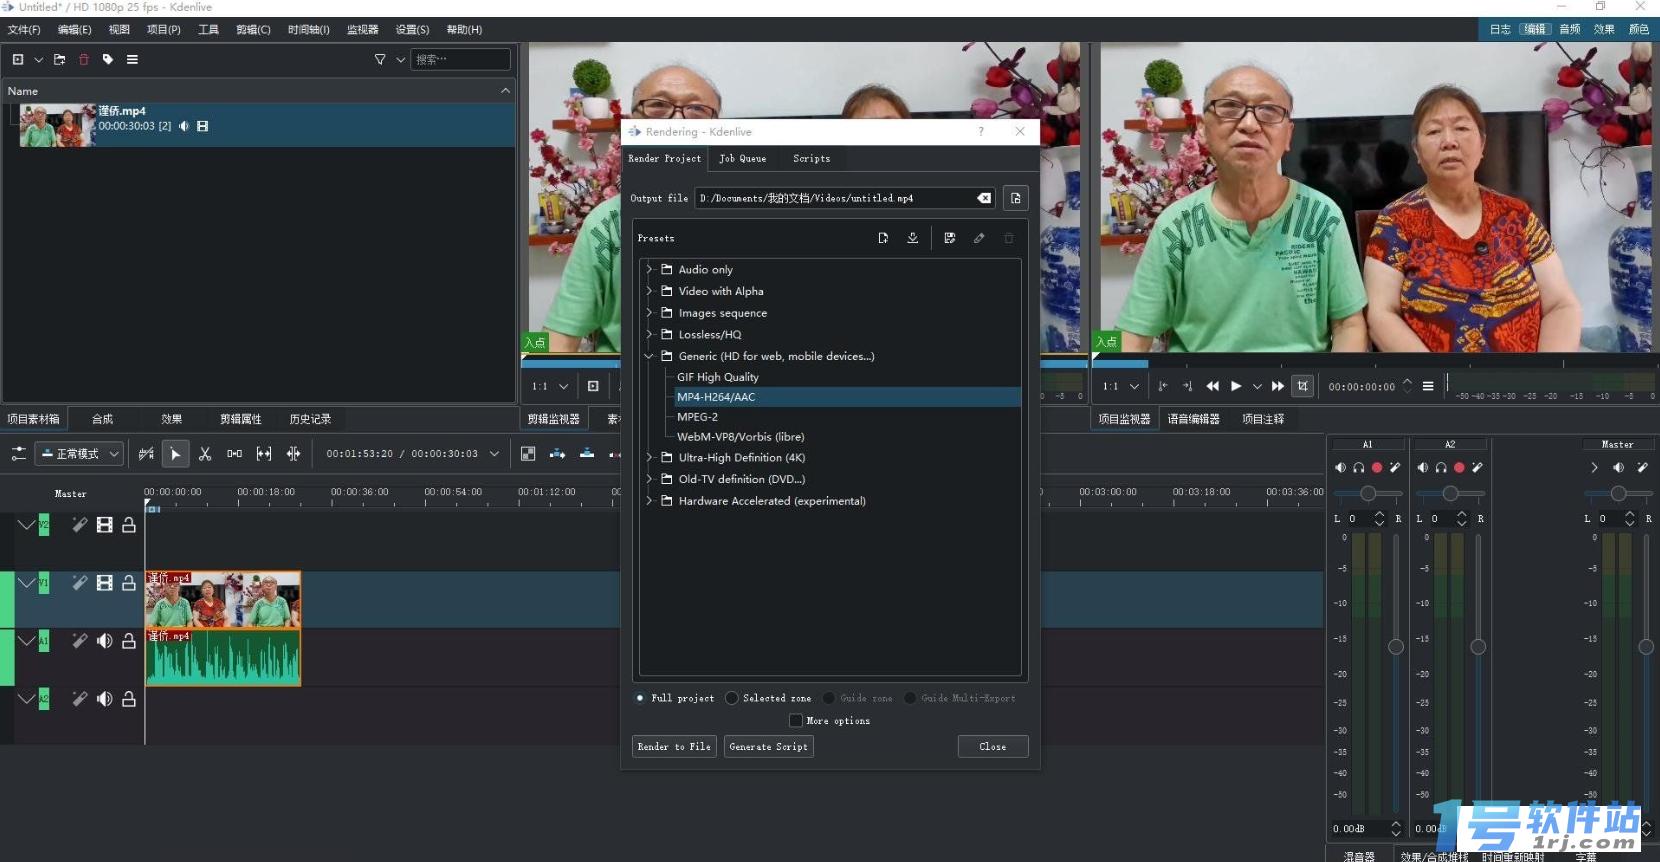This screenshot has width=1660, height=862.
Task: Hide video track V2 using film icon
Action: 104,525
